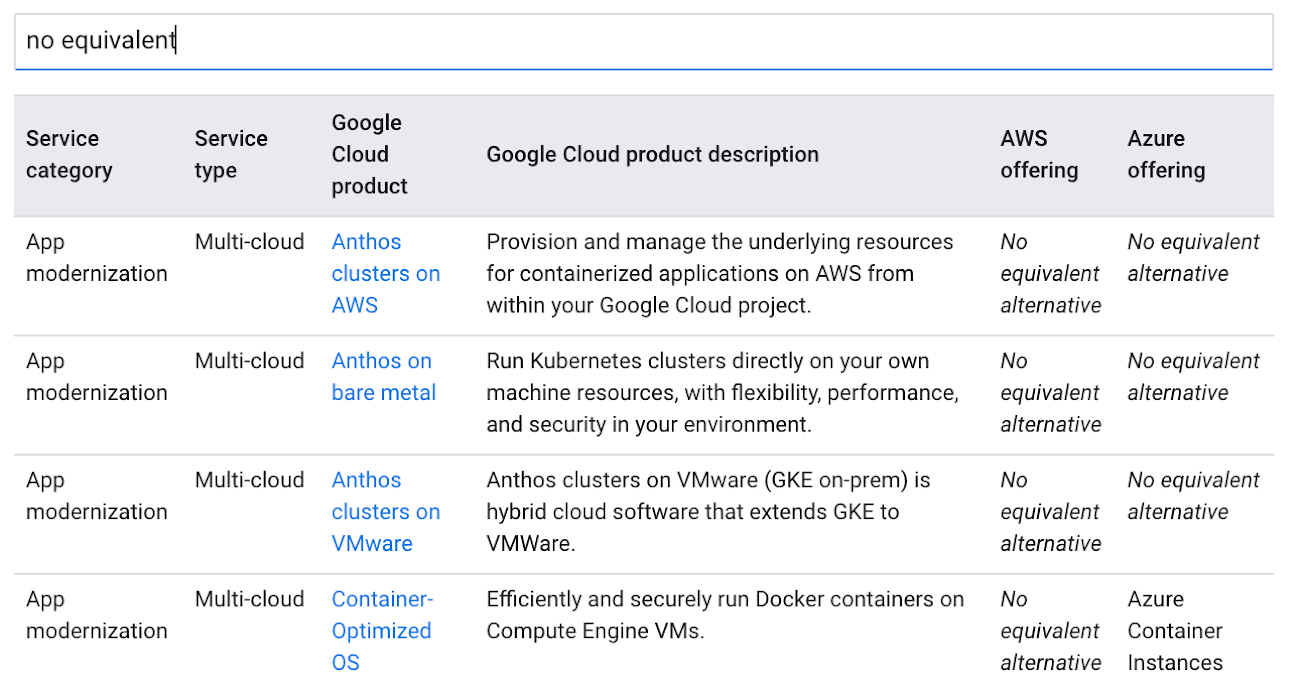This screenshot has width=1300, height=683.
Task: Click Multi-cloud in Anthos clusters on VMware row
Action: coord(250,480)
